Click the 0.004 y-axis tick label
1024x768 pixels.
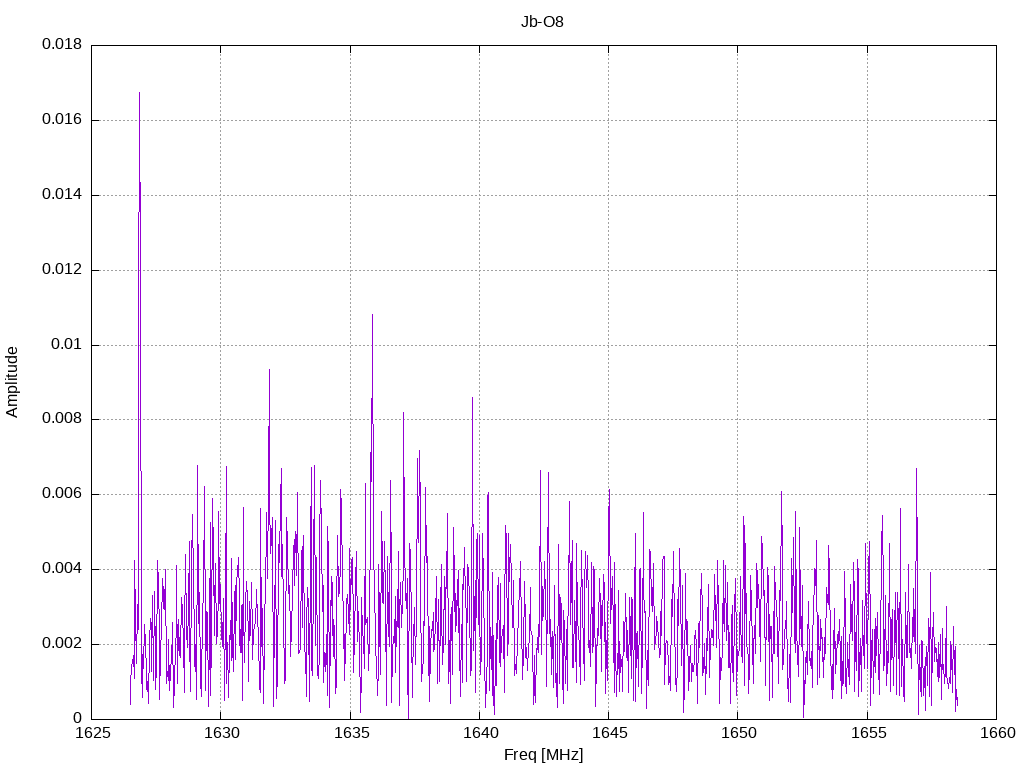[x=62, y=569]
